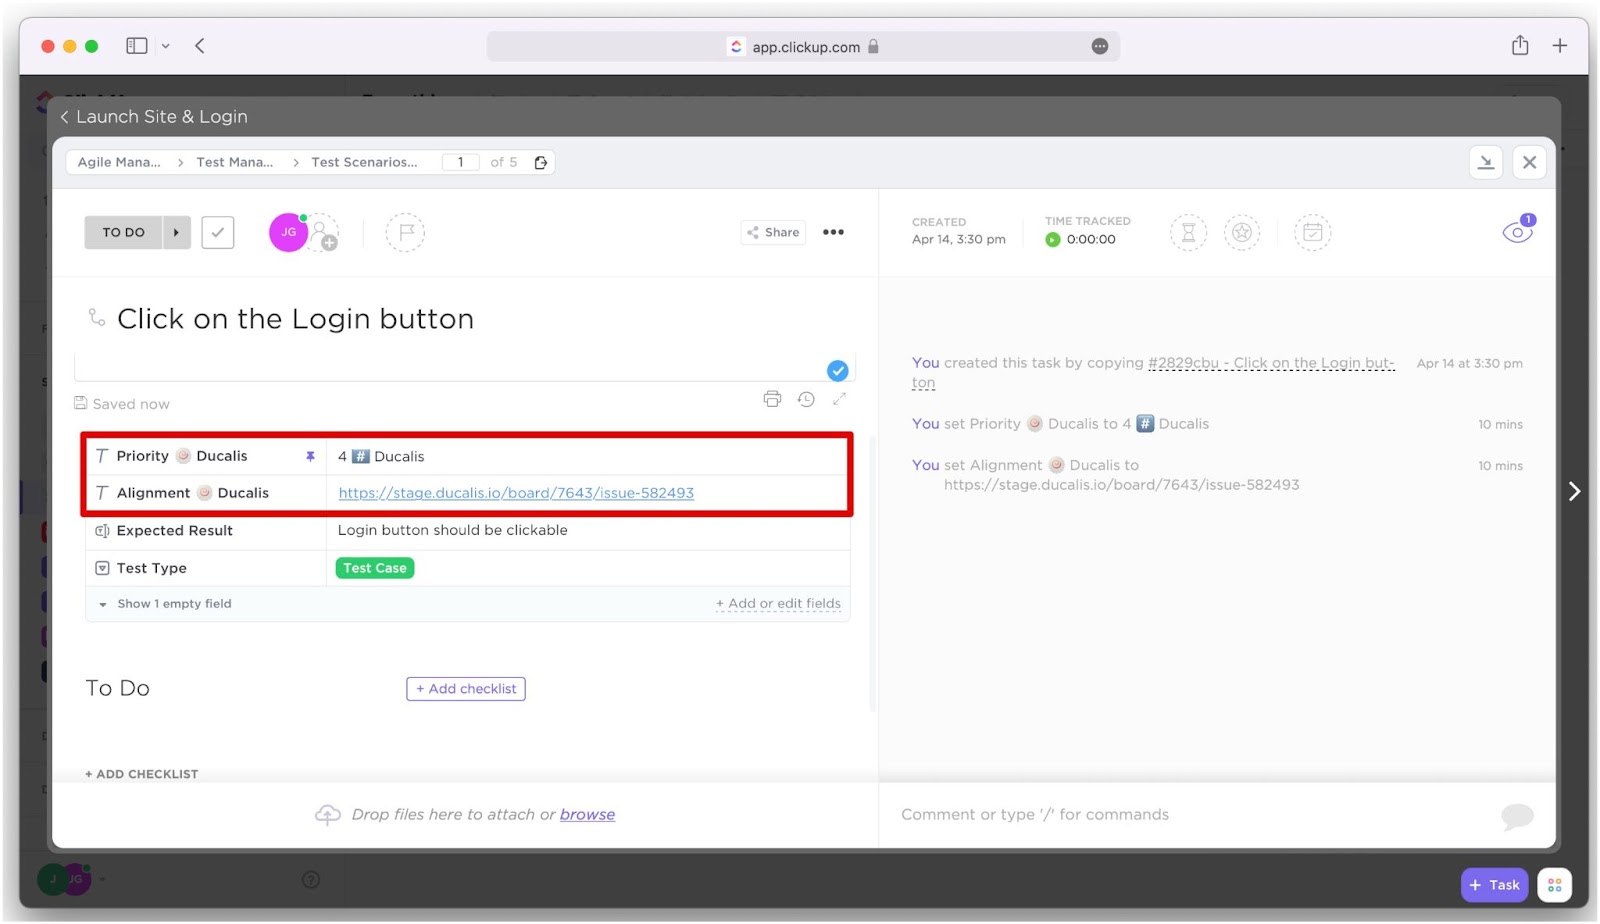1600x924 pixels.
Task: Open copied task link #2829cbu in activity
Action: click(1271, 363)
